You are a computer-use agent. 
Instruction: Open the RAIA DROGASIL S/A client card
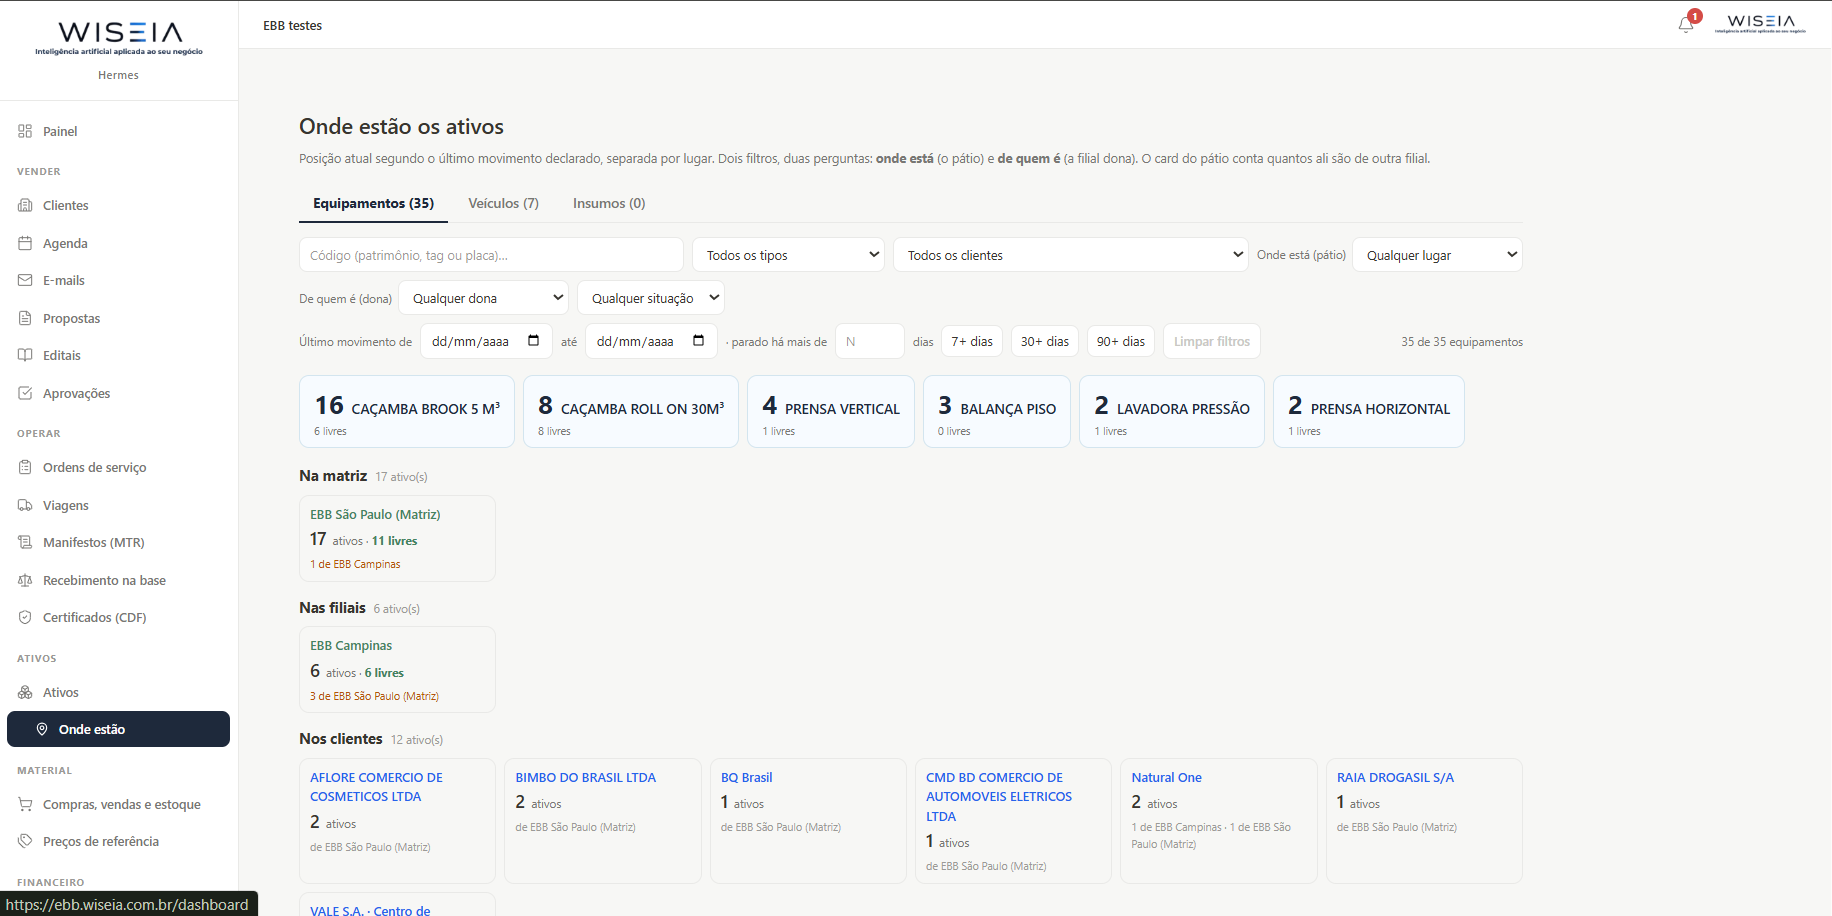(1424, 821)
